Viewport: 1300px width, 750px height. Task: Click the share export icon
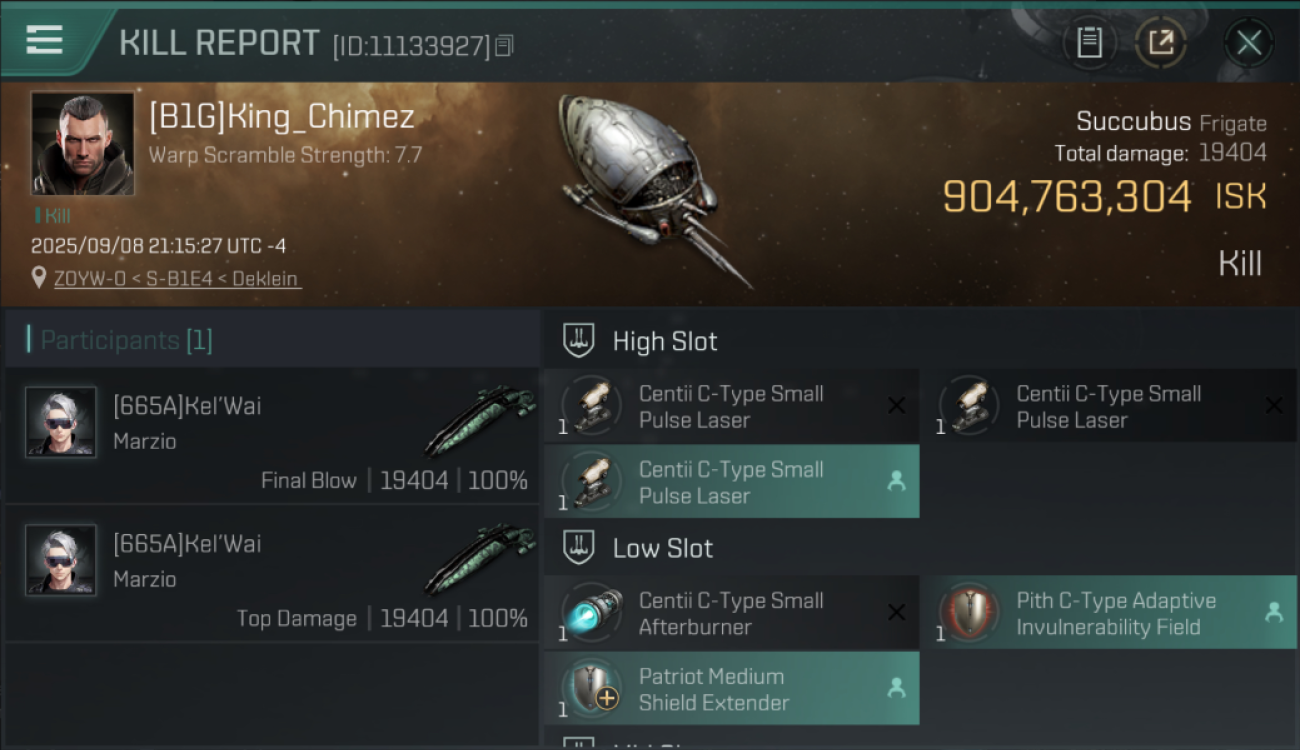tap(1161, 43)
